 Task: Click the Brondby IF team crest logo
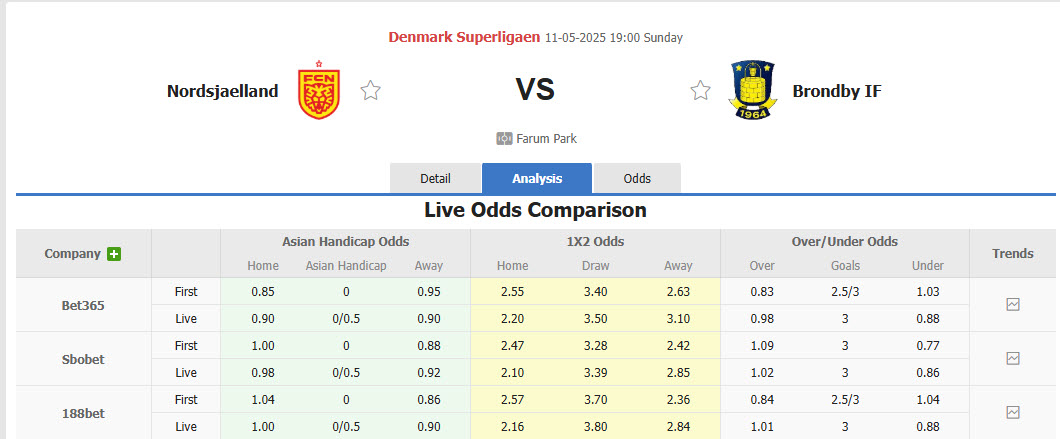pyautogui.click(x=752, y=91)
